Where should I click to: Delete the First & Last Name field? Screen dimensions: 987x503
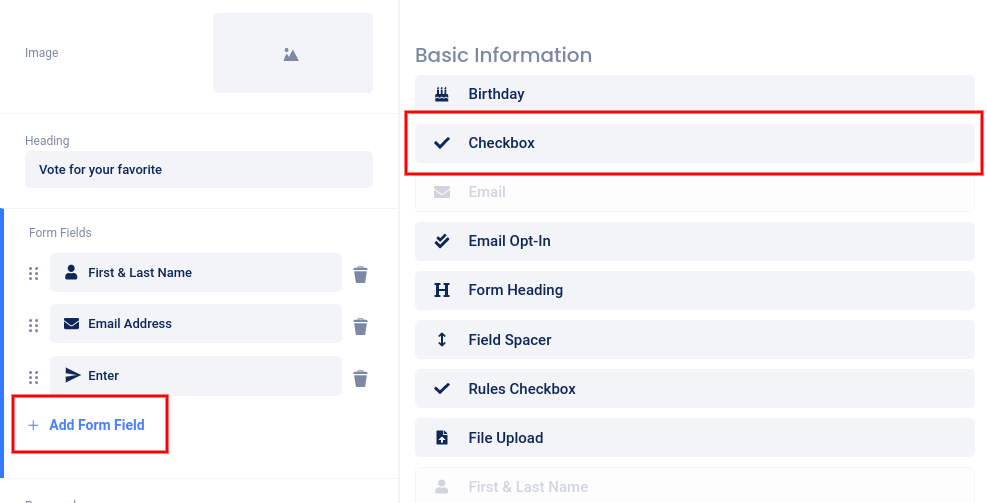tap(361, 274)
